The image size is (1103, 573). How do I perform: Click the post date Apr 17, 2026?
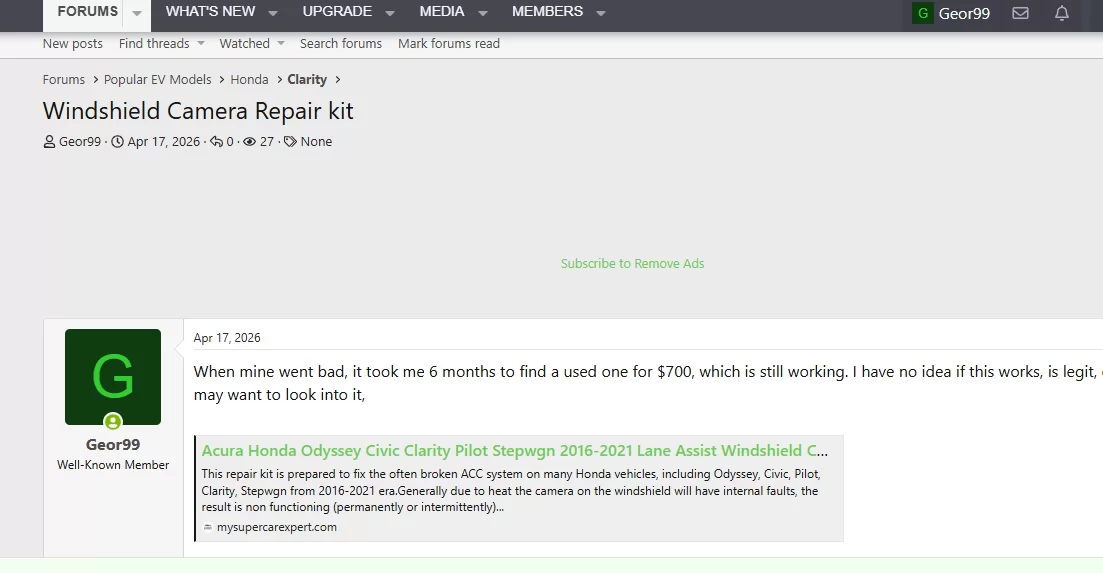pyautogui.click(x=227, y=338)
